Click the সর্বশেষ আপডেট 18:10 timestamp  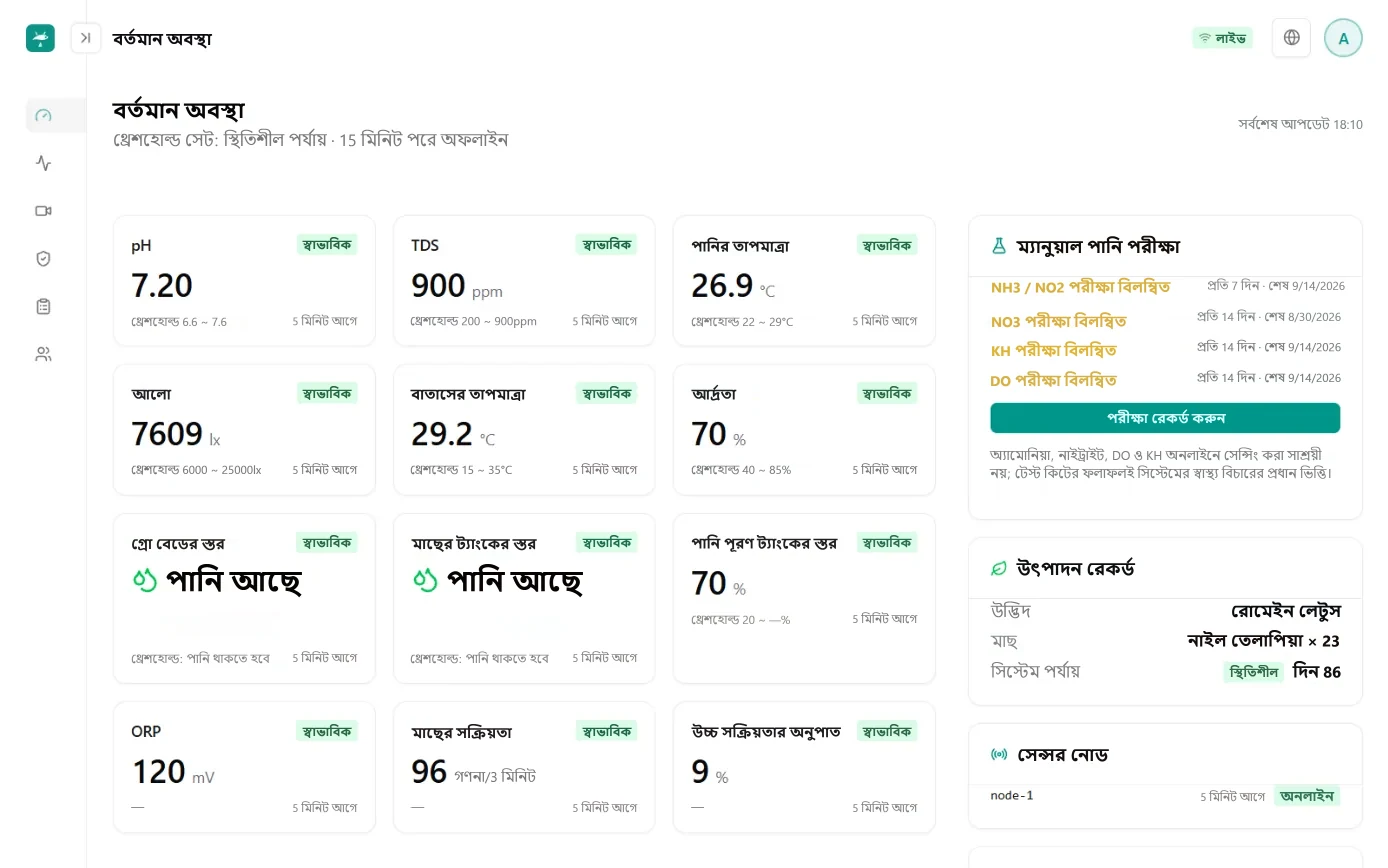1300,125
